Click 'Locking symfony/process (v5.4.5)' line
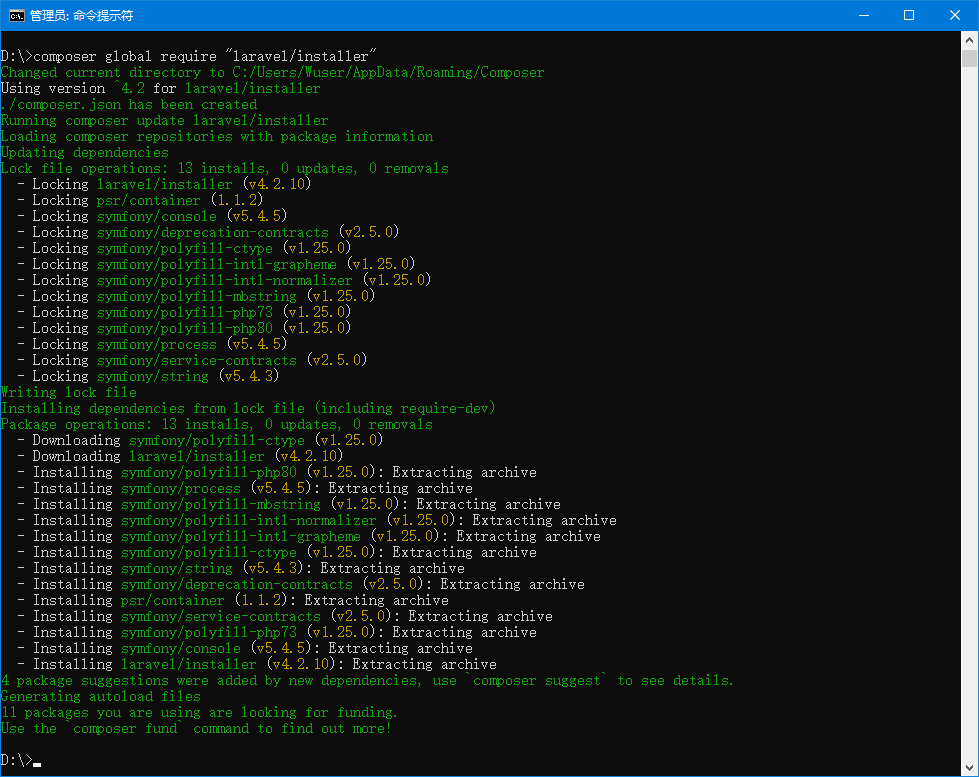Image resolution: width=979 pixels, height=777 pixels. [152, 344]
